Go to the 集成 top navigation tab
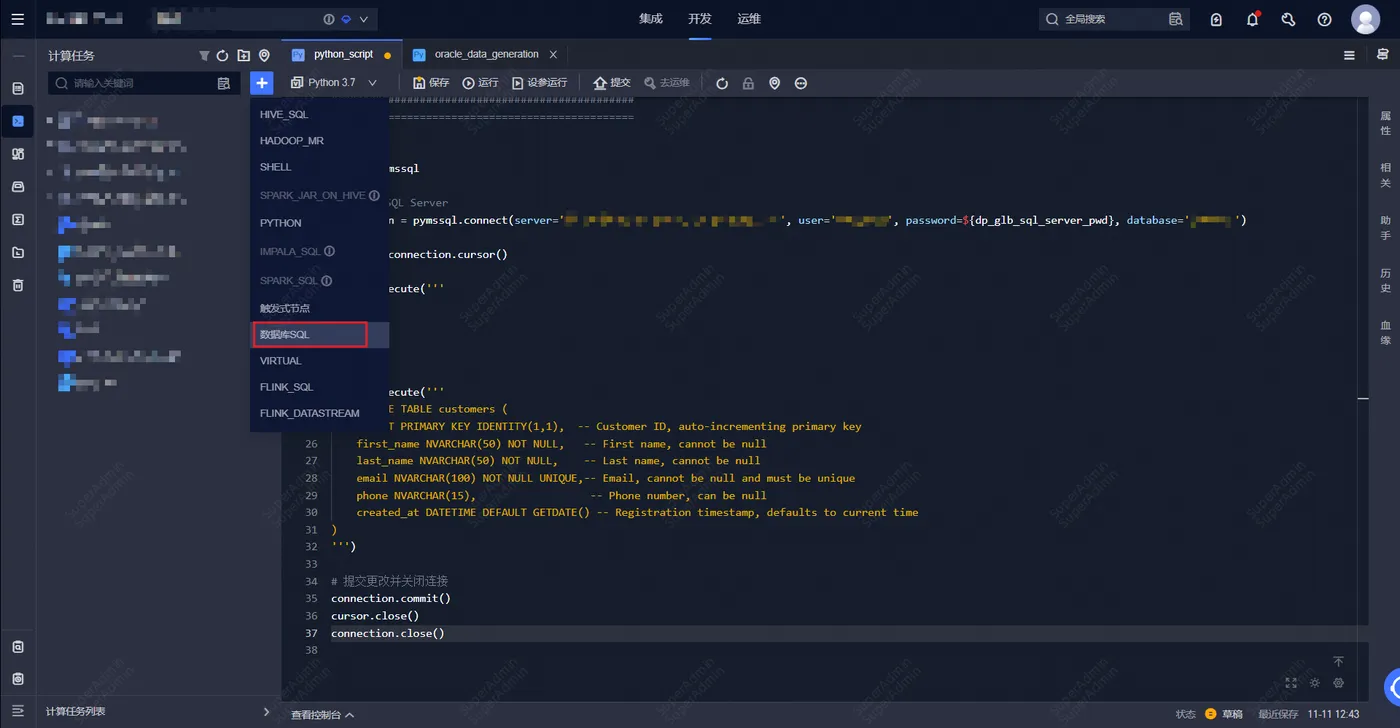 pyautogui.click(x=651, y=19)
